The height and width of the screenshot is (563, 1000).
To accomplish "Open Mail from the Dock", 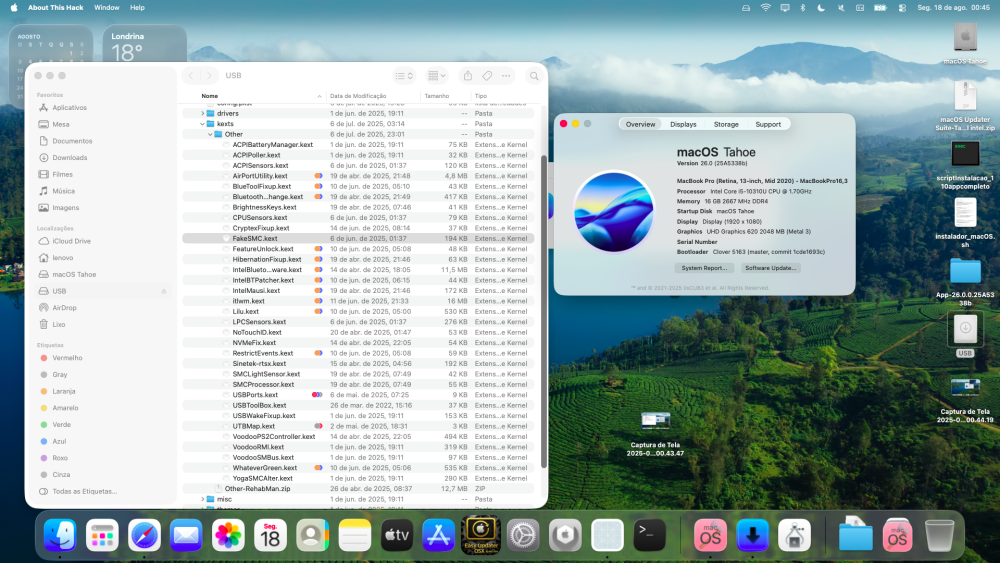I will pyautogui.click(x=186, y=535).
